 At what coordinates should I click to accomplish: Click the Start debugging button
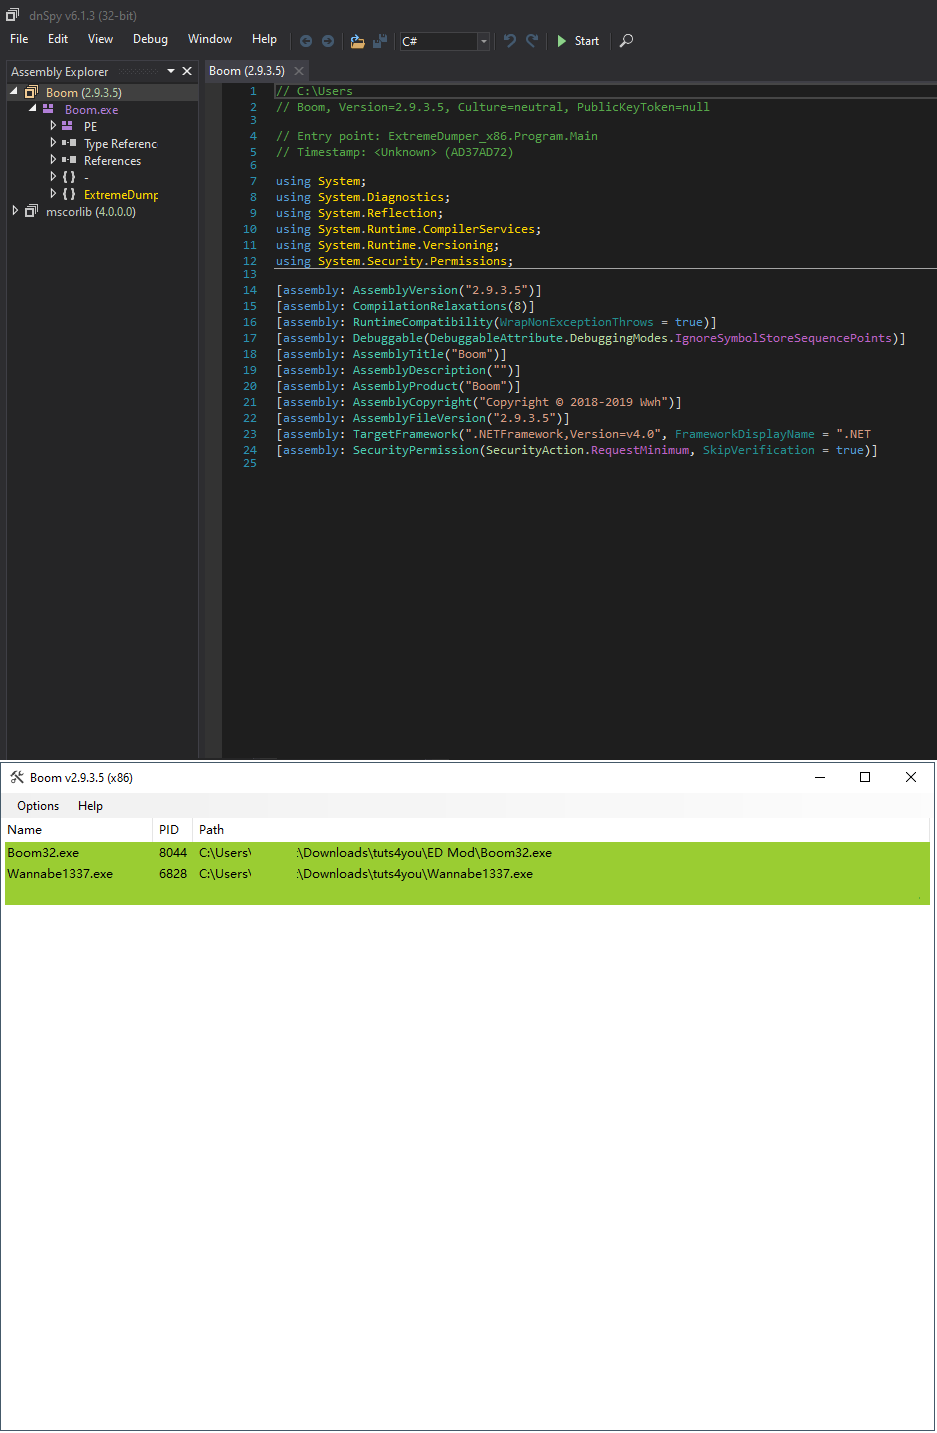[x=577, y=41]
